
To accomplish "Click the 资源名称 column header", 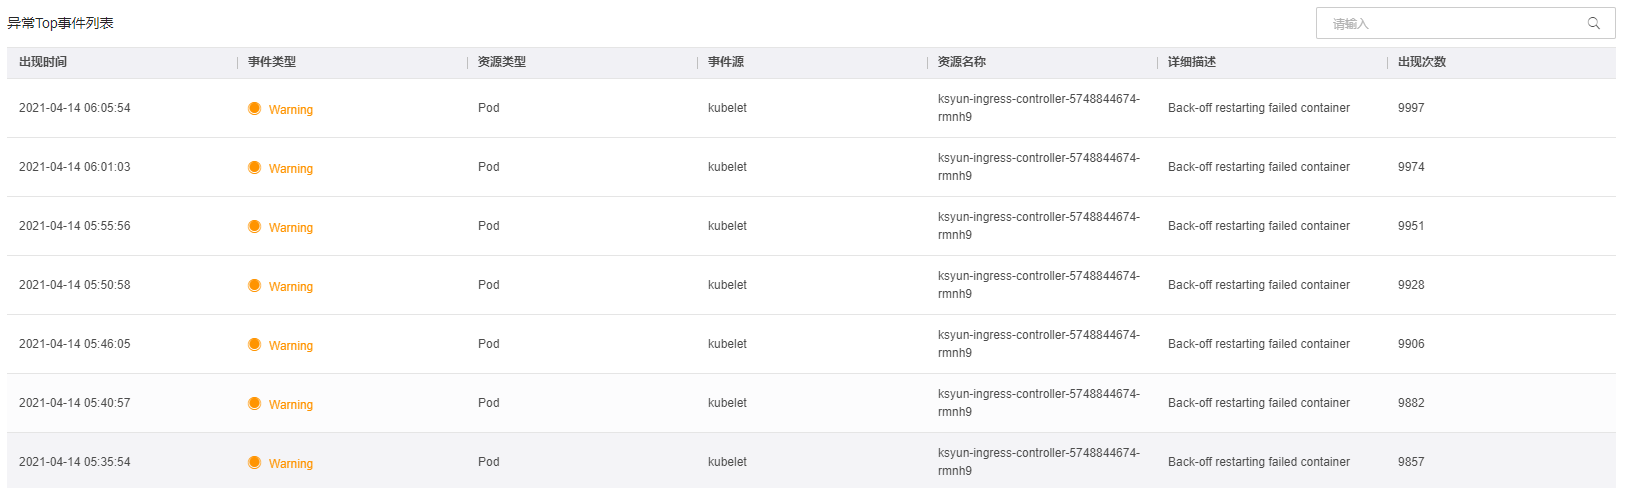I will point(962,62).
